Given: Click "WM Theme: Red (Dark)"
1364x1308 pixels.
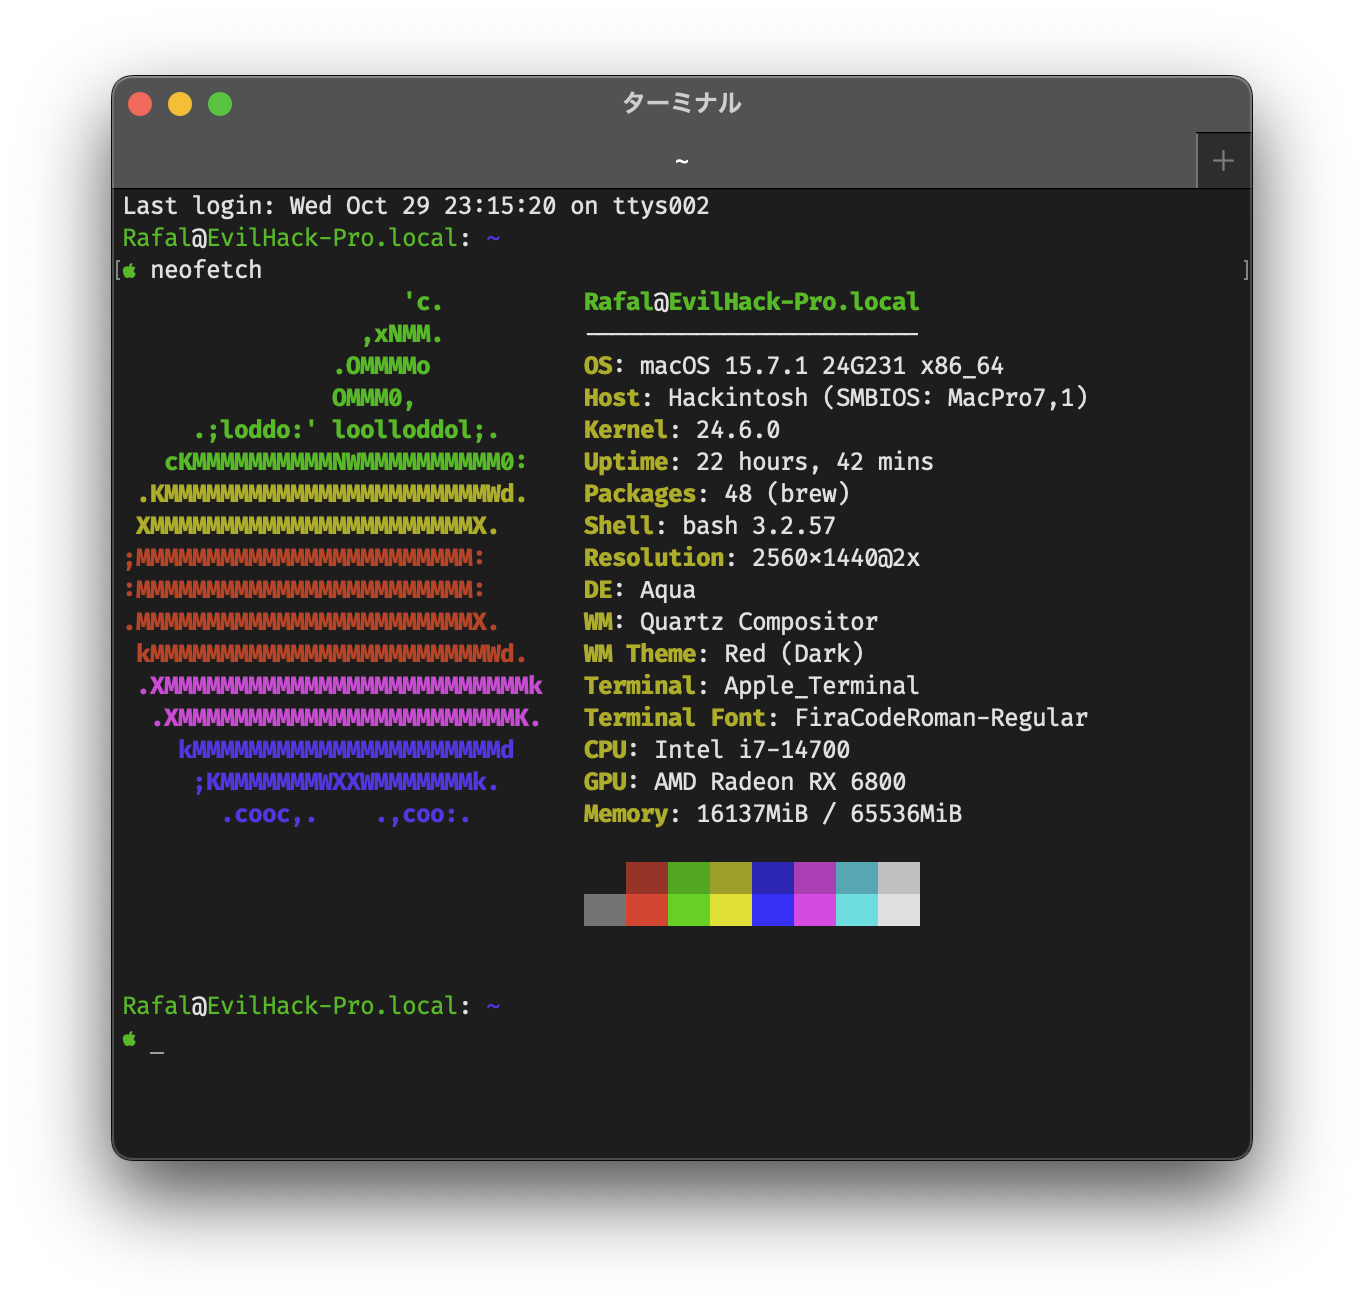Looking at the screenshot, I should click(724, 654).
